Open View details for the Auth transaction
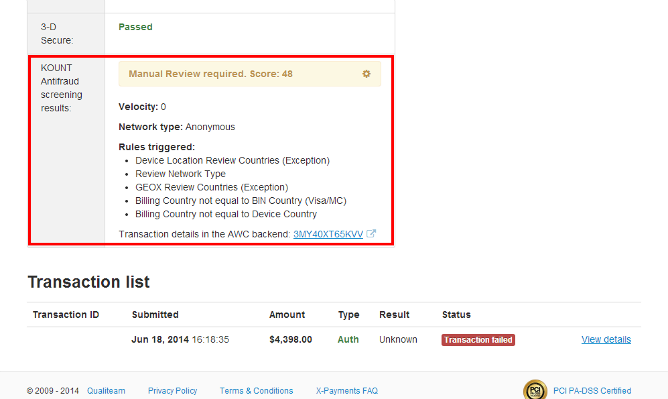Viewport: 668px width, 399px height. tap(606, 339)
